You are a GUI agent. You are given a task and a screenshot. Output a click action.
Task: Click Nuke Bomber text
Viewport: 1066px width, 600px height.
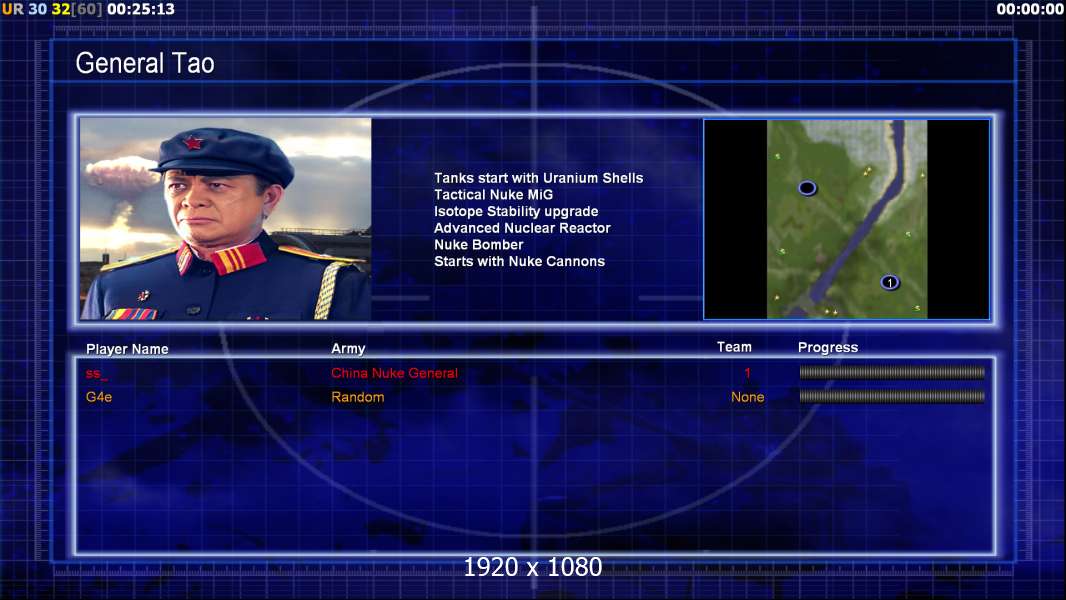click(x=479, y=245)
